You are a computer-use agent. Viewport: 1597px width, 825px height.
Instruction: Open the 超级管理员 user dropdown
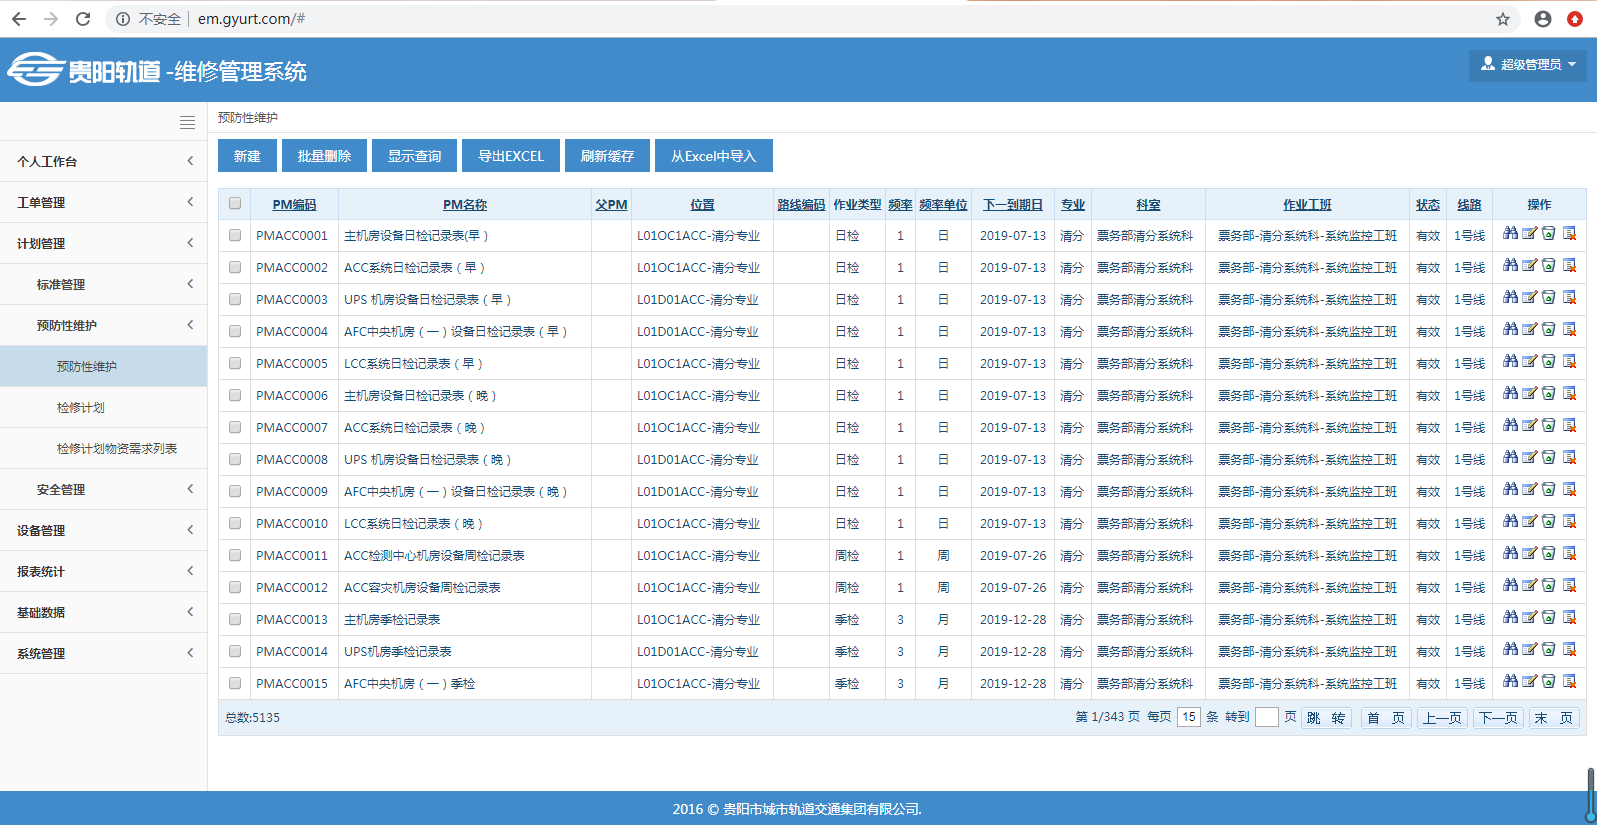click(1528, 65)
